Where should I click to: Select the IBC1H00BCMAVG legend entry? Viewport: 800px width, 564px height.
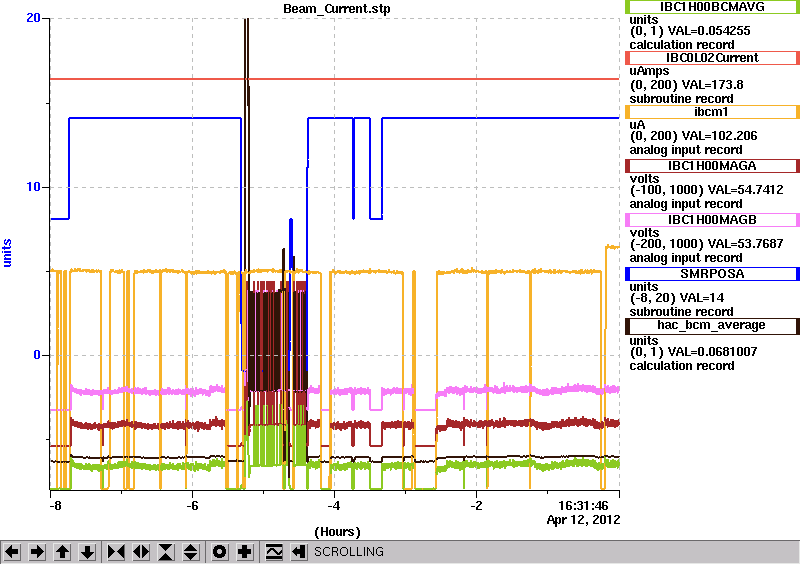point(712,7)
